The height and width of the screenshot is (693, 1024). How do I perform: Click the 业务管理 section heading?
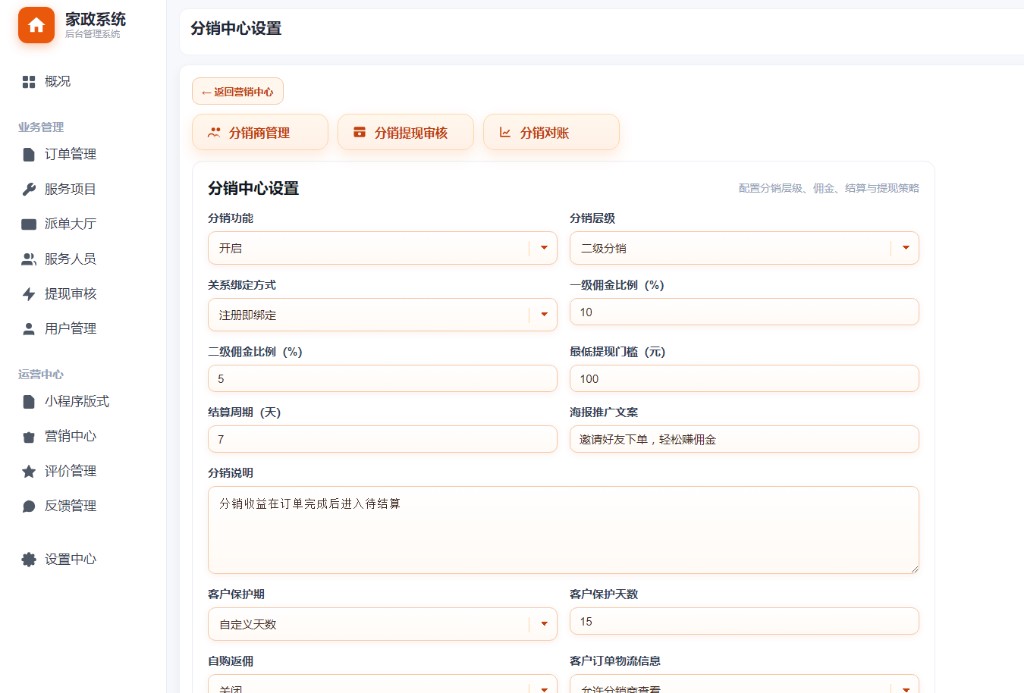pos(40,127)
